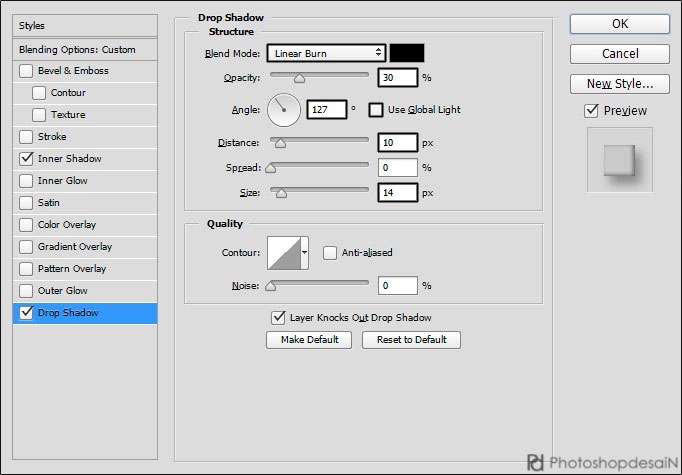Uncheck Layer Knocks Out Drop Shadow
This screenshot has width=682, height=475.
pos(278,318)
